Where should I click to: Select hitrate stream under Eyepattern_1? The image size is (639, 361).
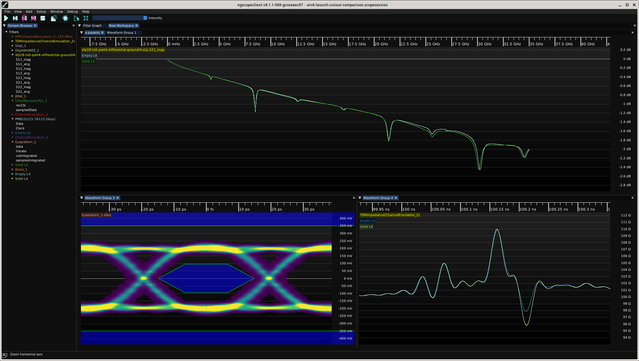[21, 151]
